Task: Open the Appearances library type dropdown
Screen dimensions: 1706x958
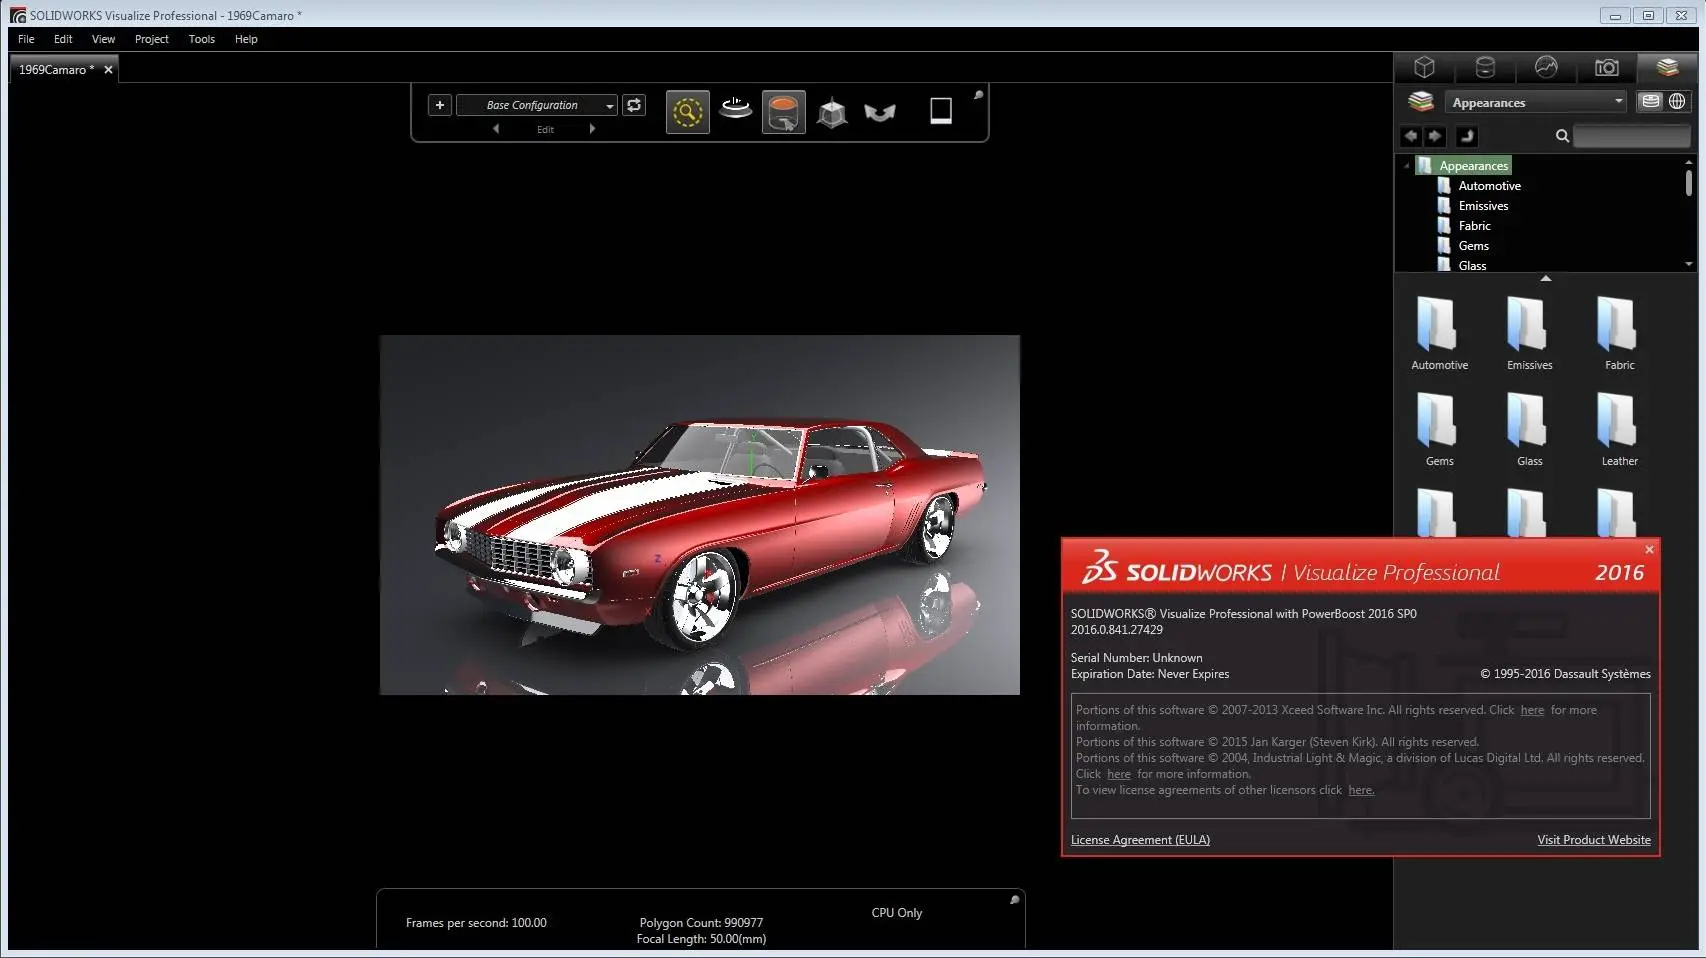Action: coord(1536,102)
